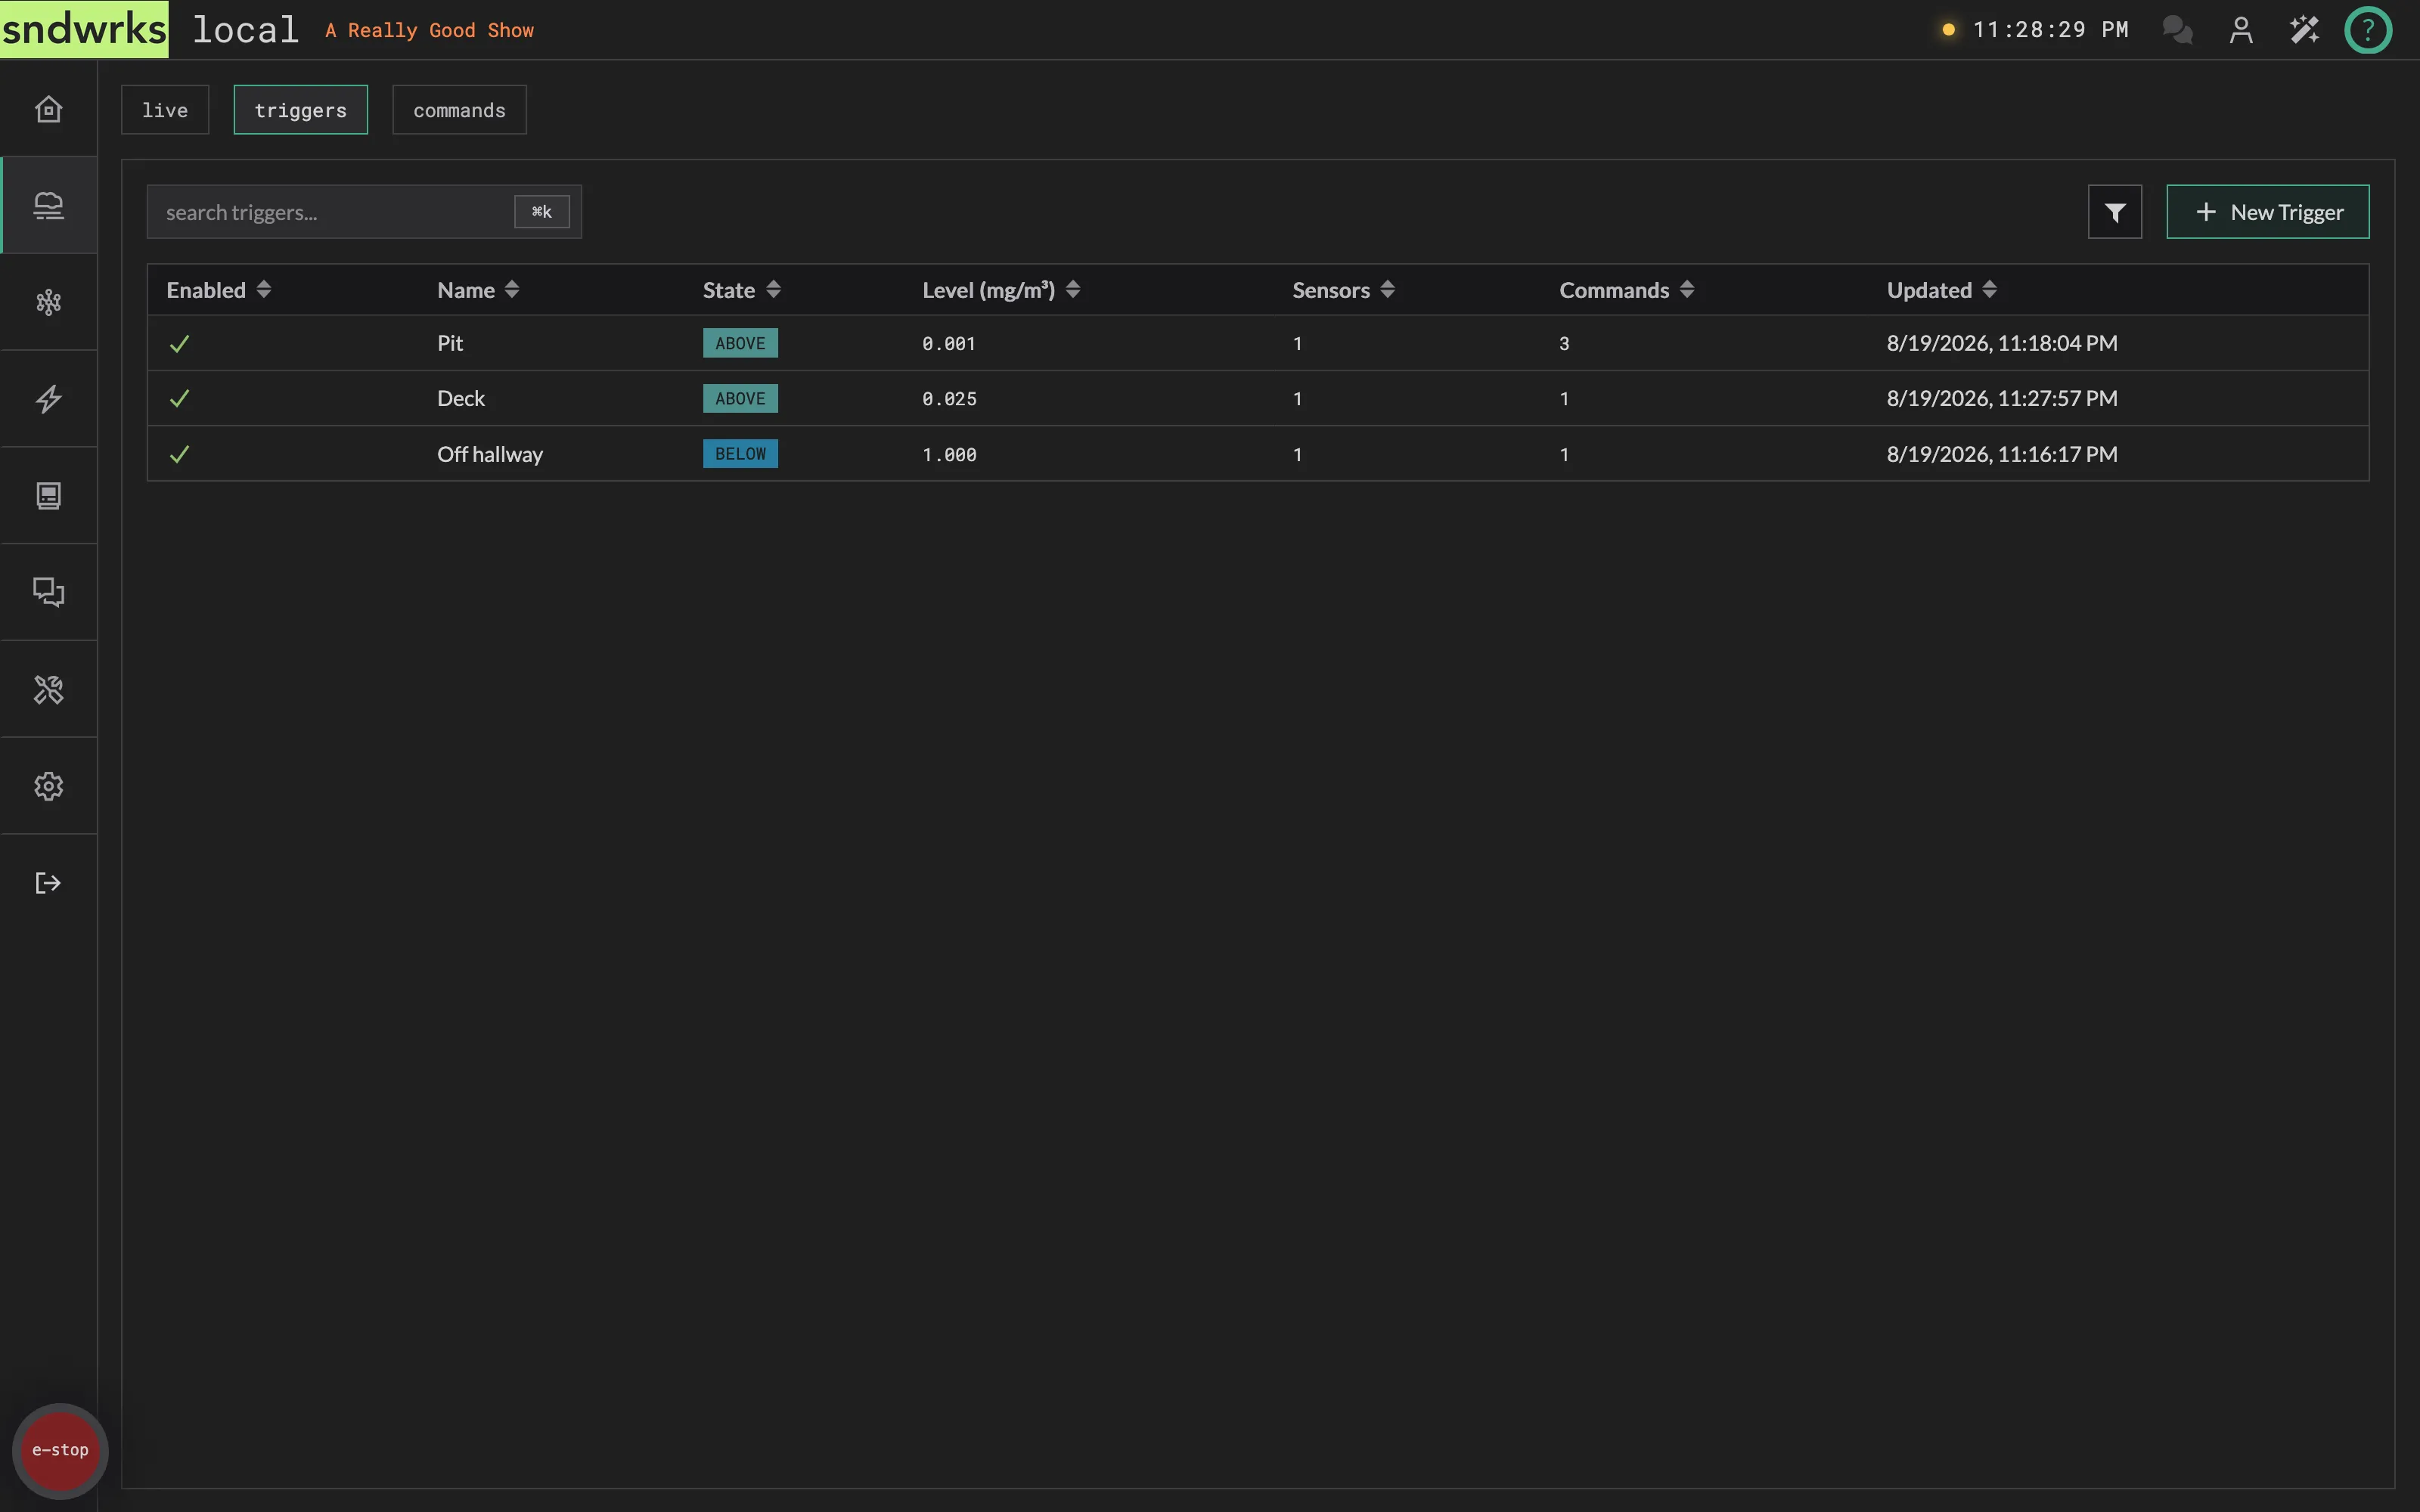Open the chat bubbles sidebar icon
Viewport: 2420px width, 1512px height.
48,593
